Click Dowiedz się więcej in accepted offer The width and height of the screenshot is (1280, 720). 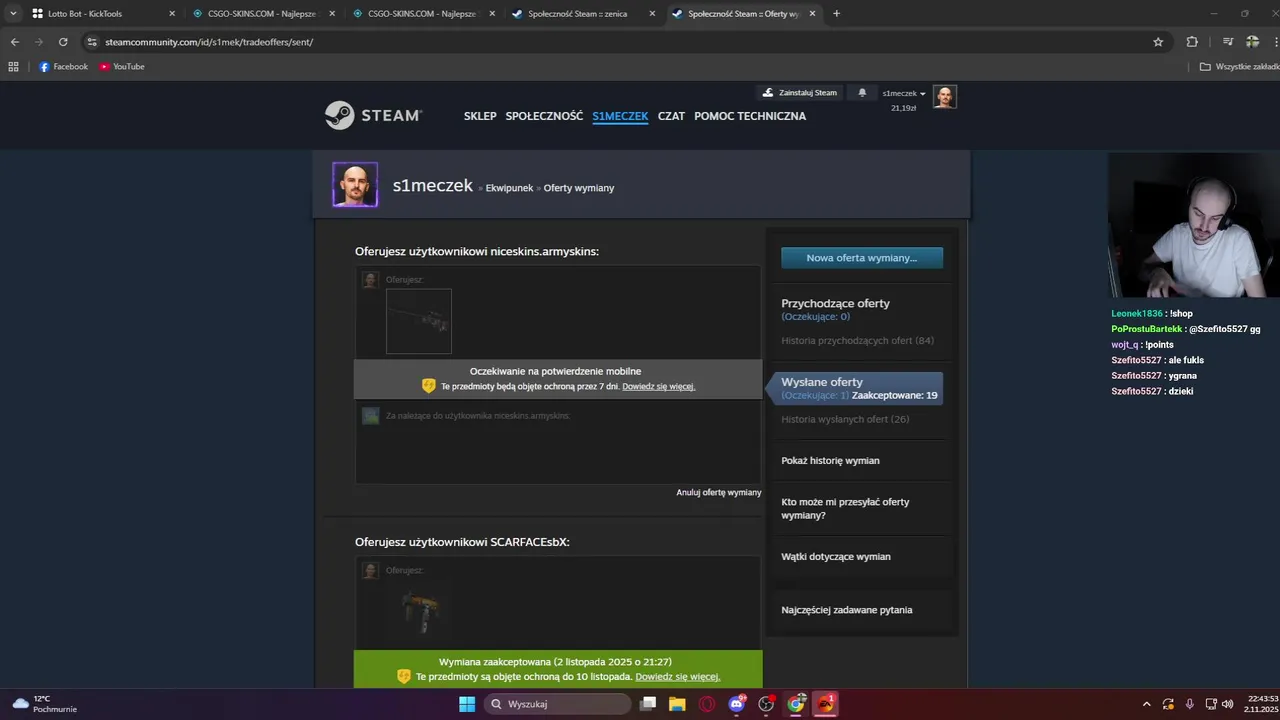(x=677, y=677)
